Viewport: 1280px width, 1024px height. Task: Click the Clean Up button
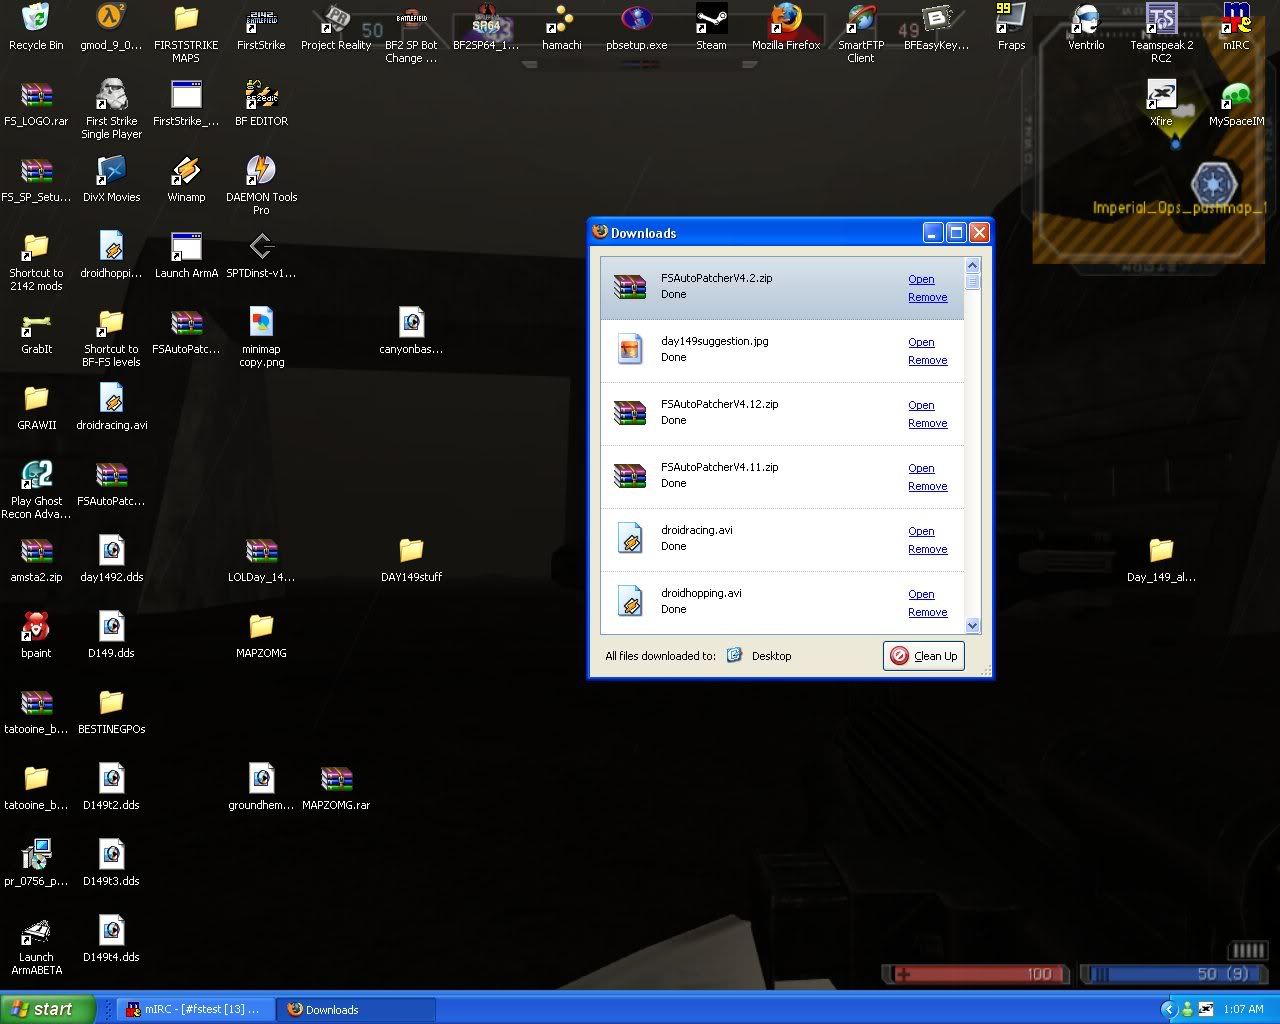tap(924, 656)
